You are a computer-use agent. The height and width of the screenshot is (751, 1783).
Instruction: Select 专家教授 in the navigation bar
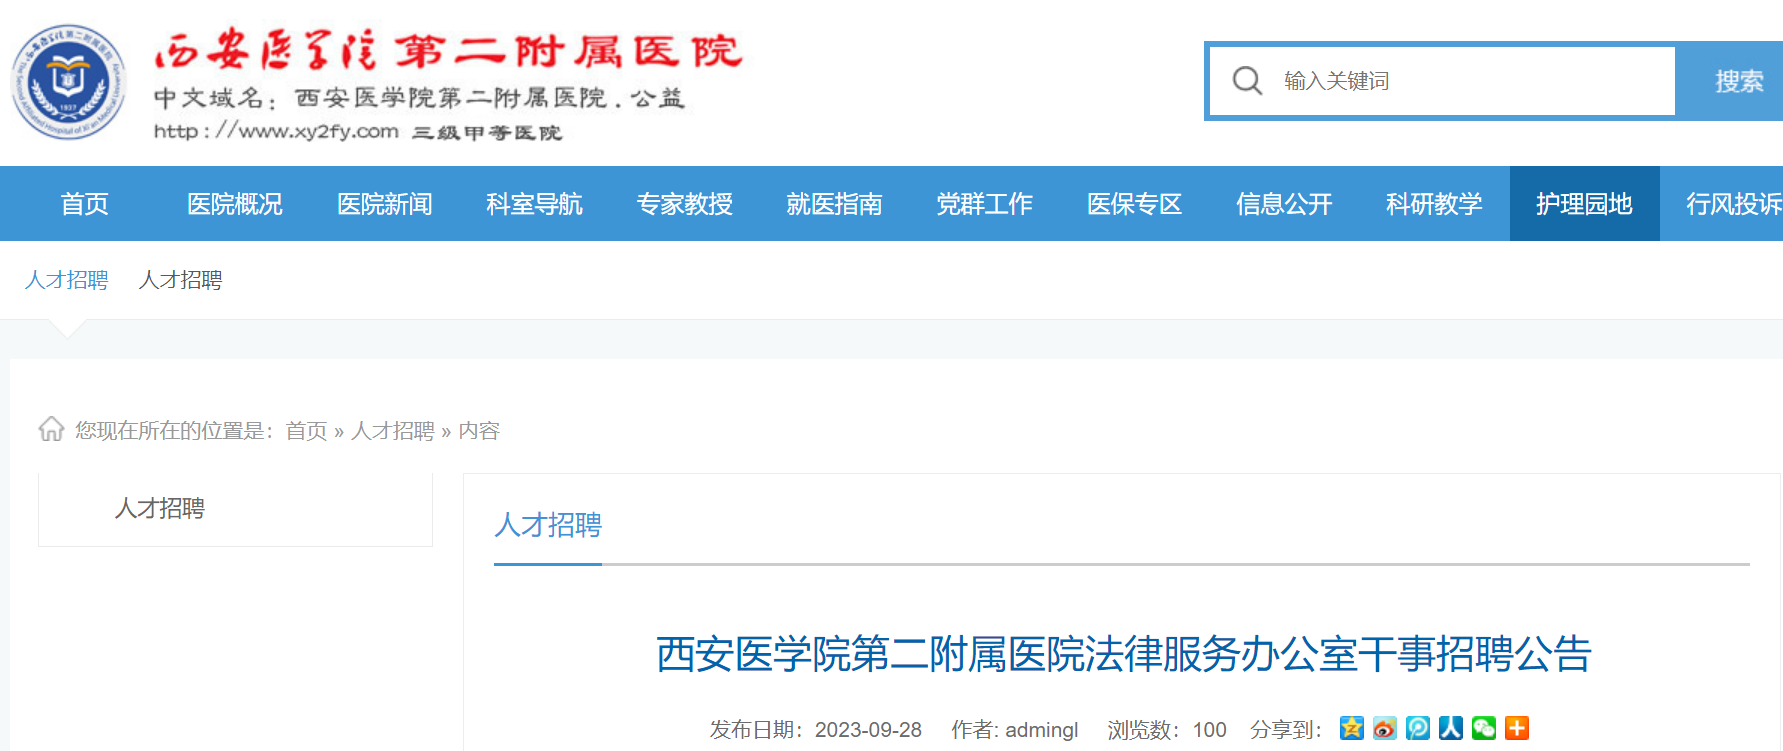click(x=684, y=204)
